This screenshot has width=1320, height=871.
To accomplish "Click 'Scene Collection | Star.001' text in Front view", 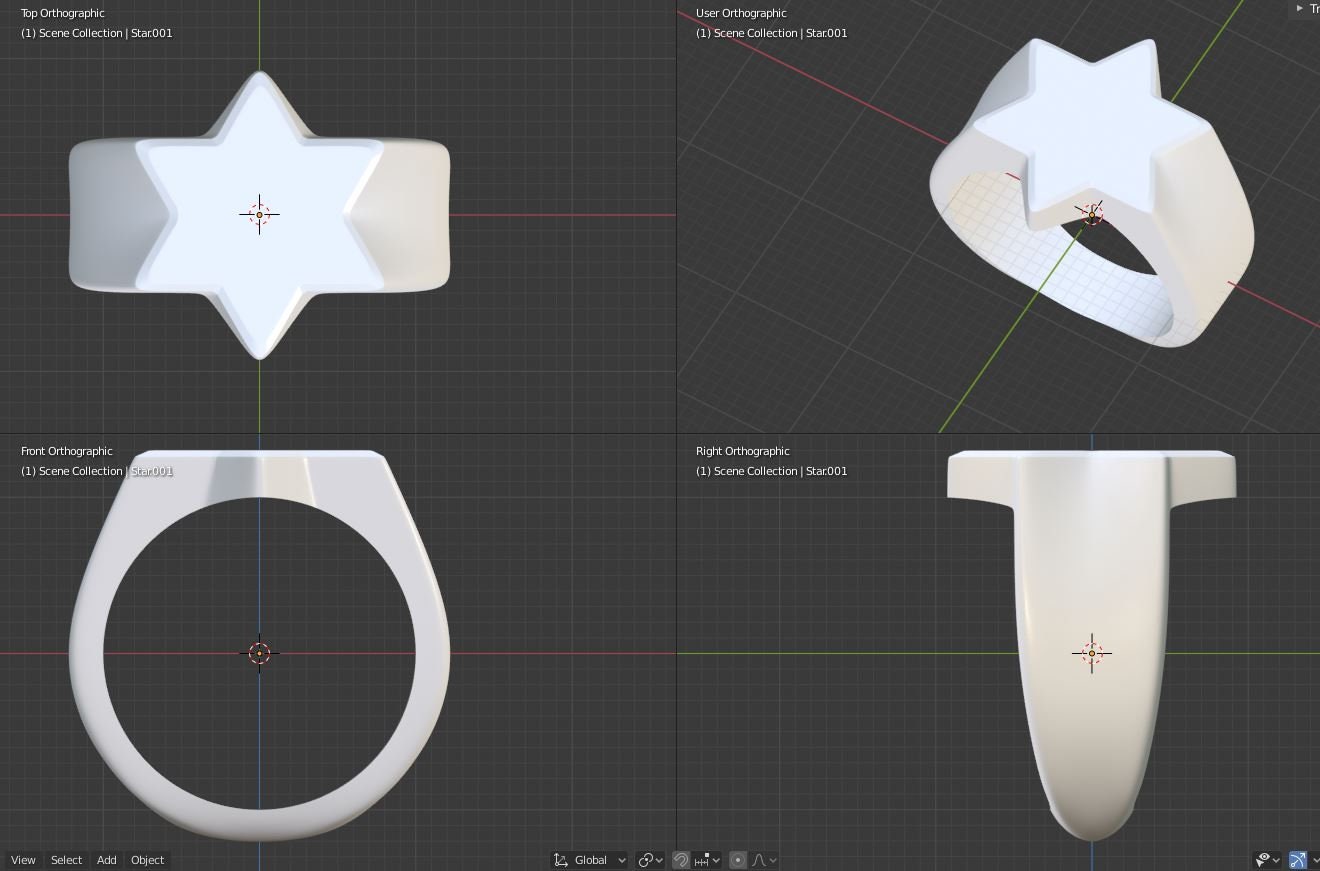I will pyautogui.click(x=105, y=471).
